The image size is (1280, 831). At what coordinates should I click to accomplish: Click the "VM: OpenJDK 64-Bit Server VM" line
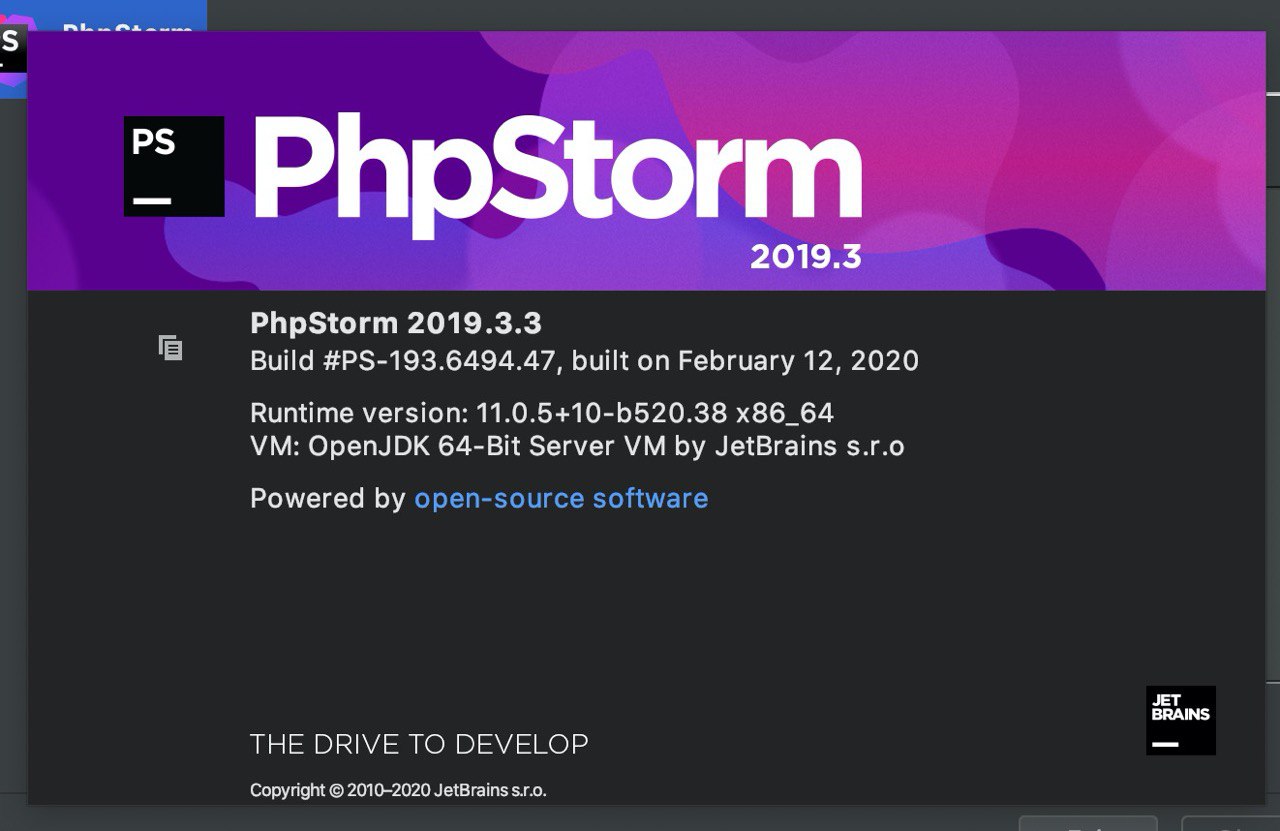coord(577,445)
